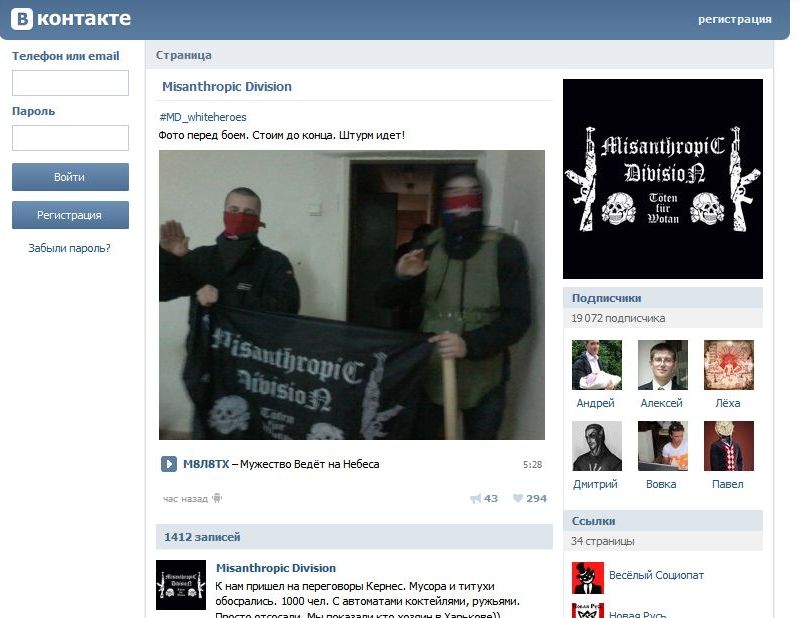
Task: Open the Ссылки section header
Action: tap(663, 521)
